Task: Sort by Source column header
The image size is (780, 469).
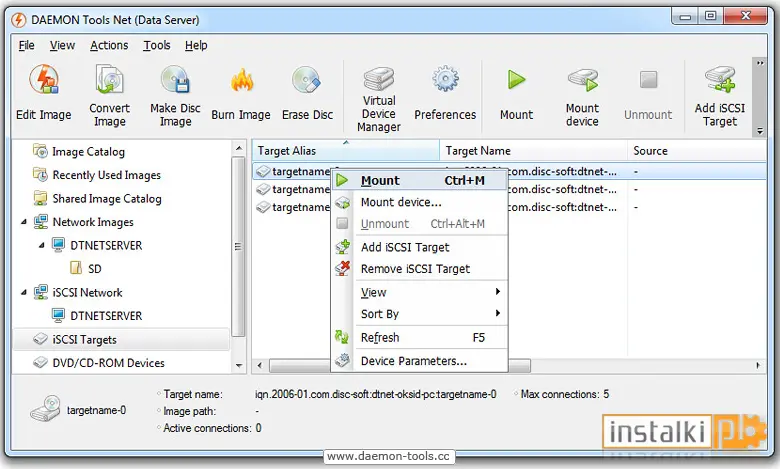Action: pyautogui.click(x=696, y=151)
